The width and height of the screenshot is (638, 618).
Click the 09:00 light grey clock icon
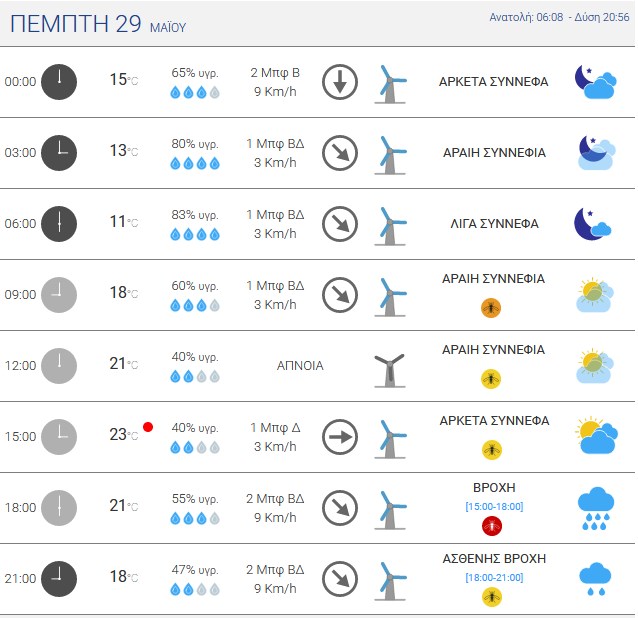click(59, 295)
